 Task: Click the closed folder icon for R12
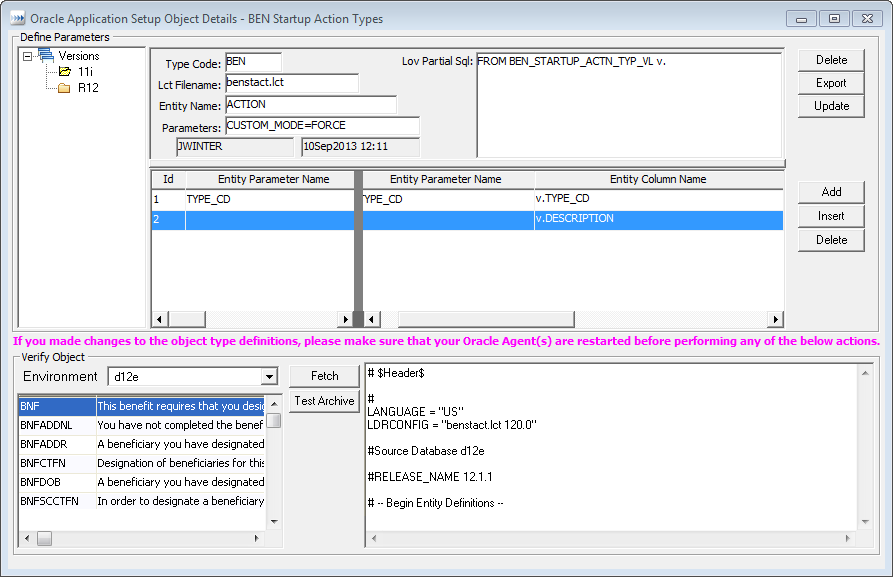[x=64, y=88]
